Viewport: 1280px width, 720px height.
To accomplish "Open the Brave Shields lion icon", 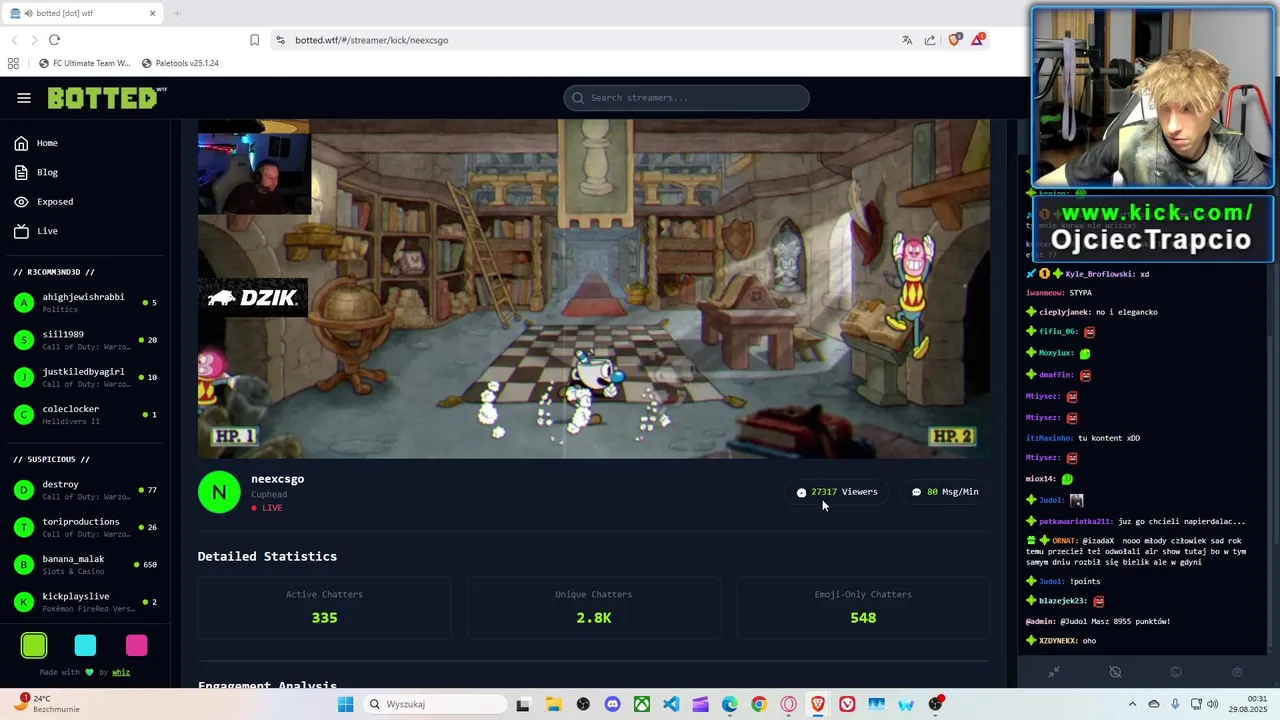I will (955, 40).
